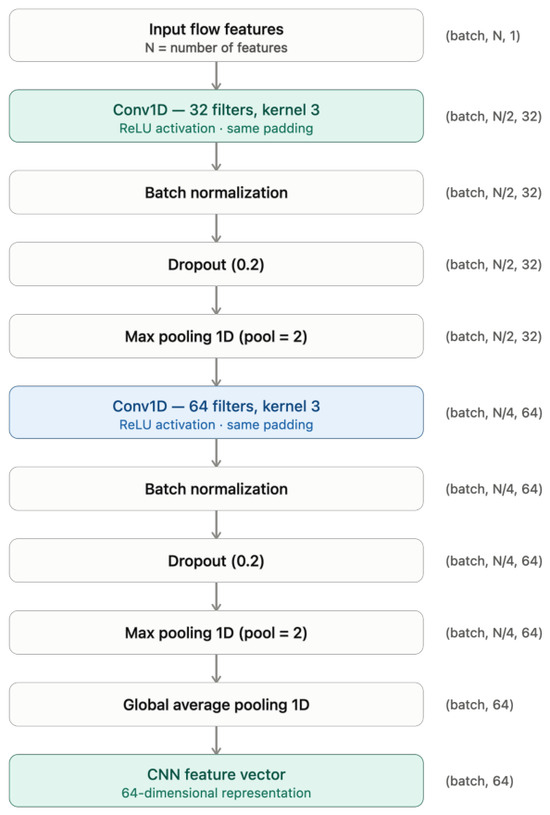
Task: Select the Conv1D 32 filters block
Action: [x=216, y=116]
